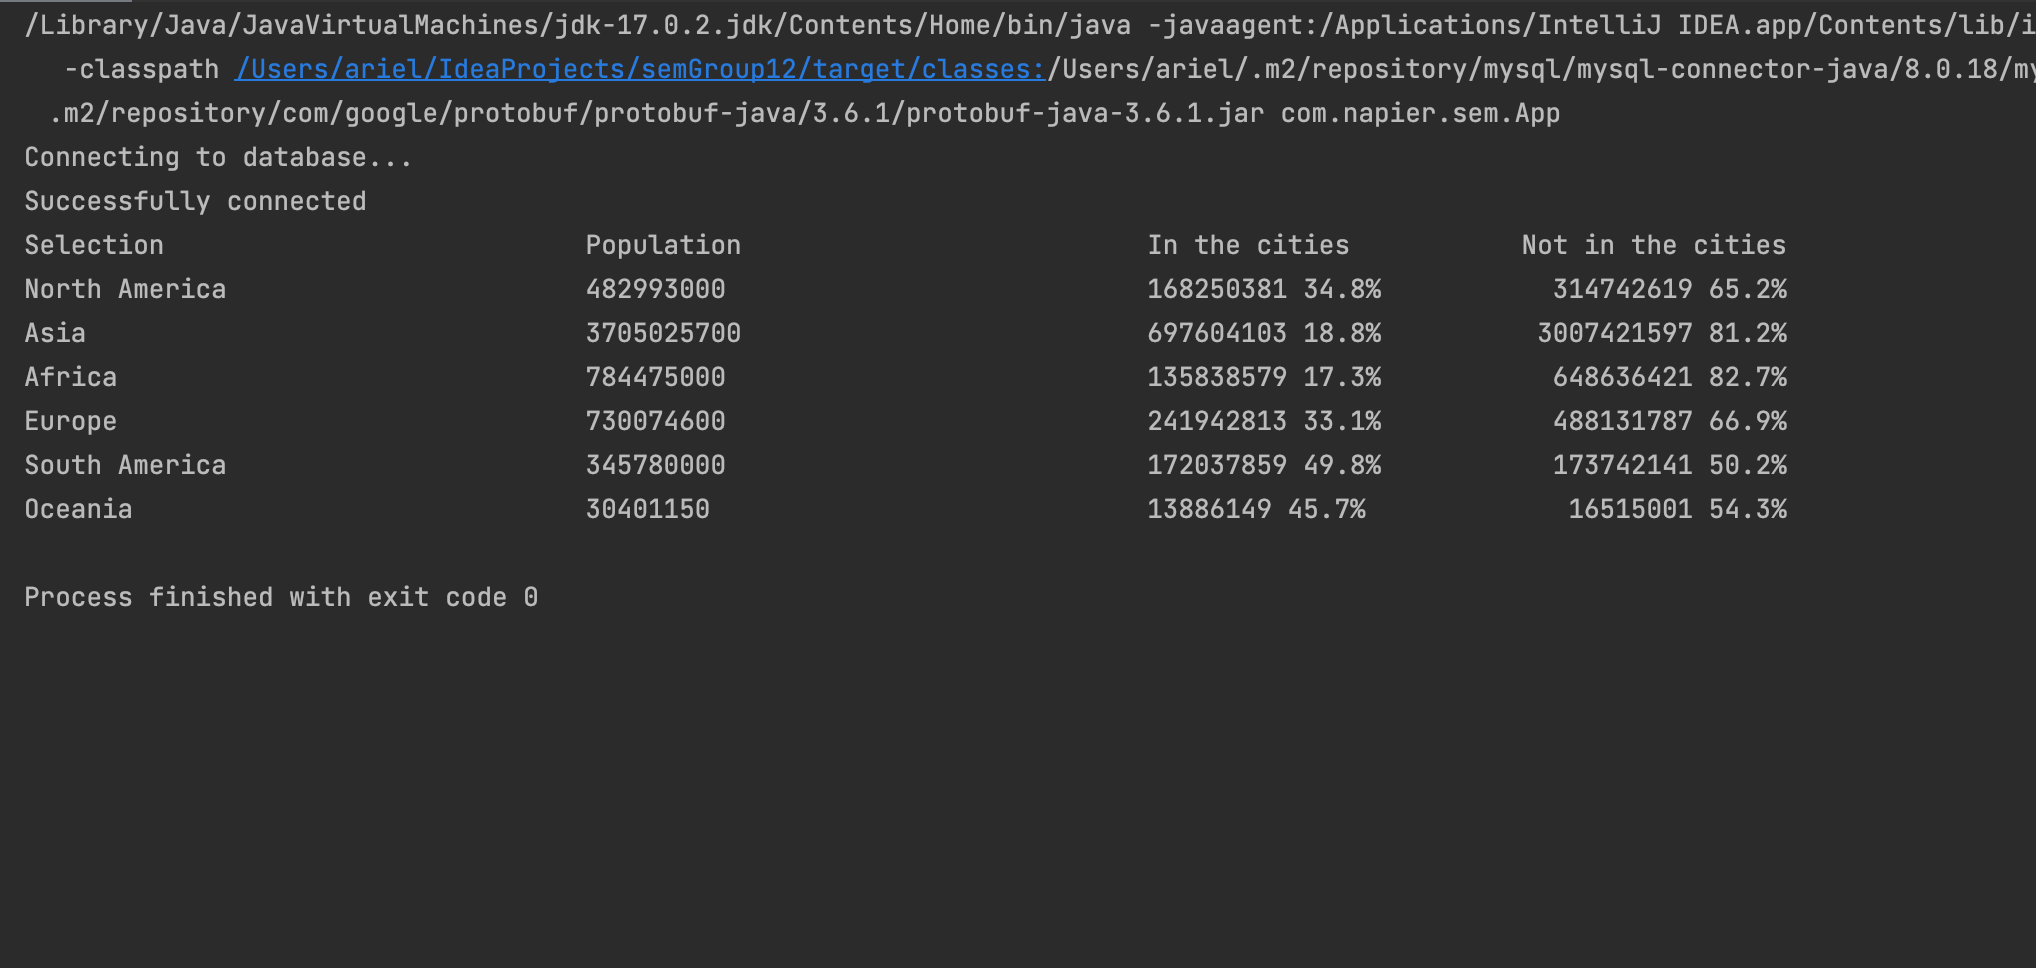2036x968 pixels.
Task: Select the 'Oceania' row label
Action: point(78,509)
